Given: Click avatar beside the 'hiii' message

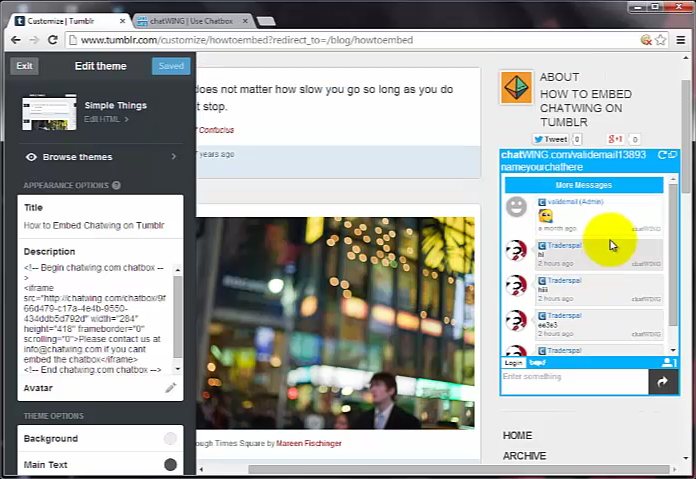Looking at the screenshot, I should 517,286.
